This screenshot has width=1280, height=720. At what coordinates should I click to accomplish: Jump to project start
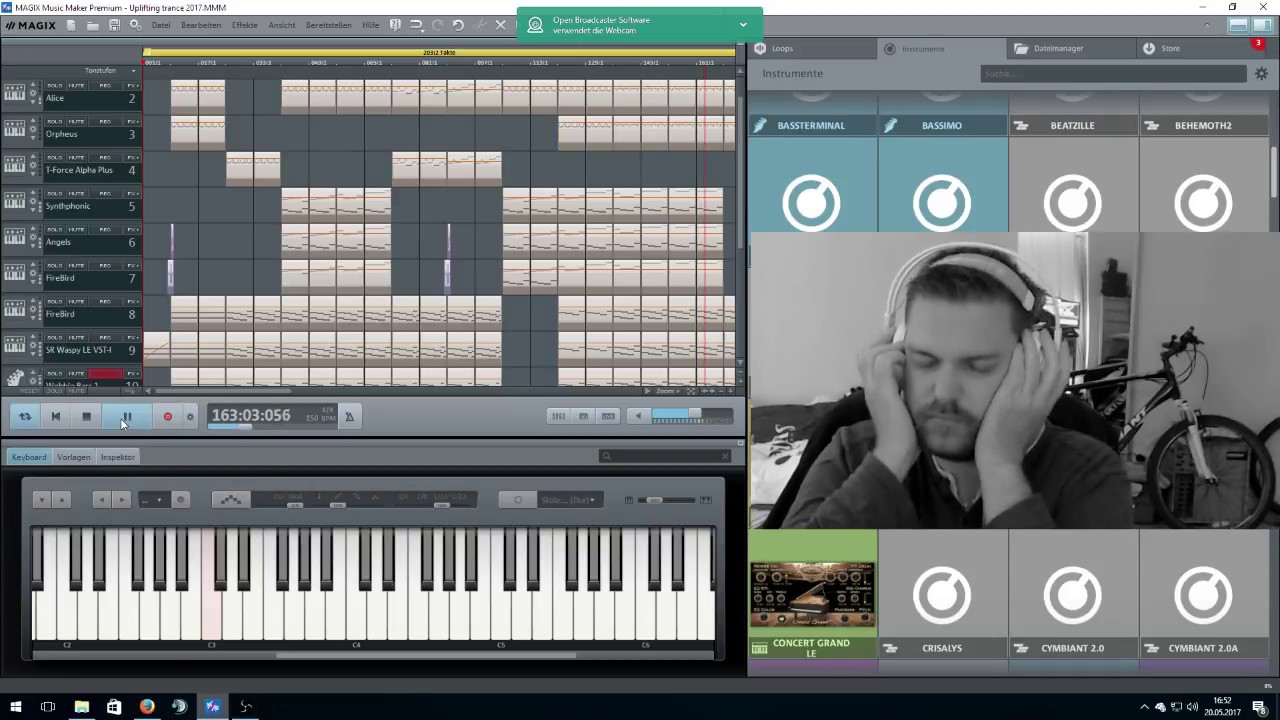point(56,417)
